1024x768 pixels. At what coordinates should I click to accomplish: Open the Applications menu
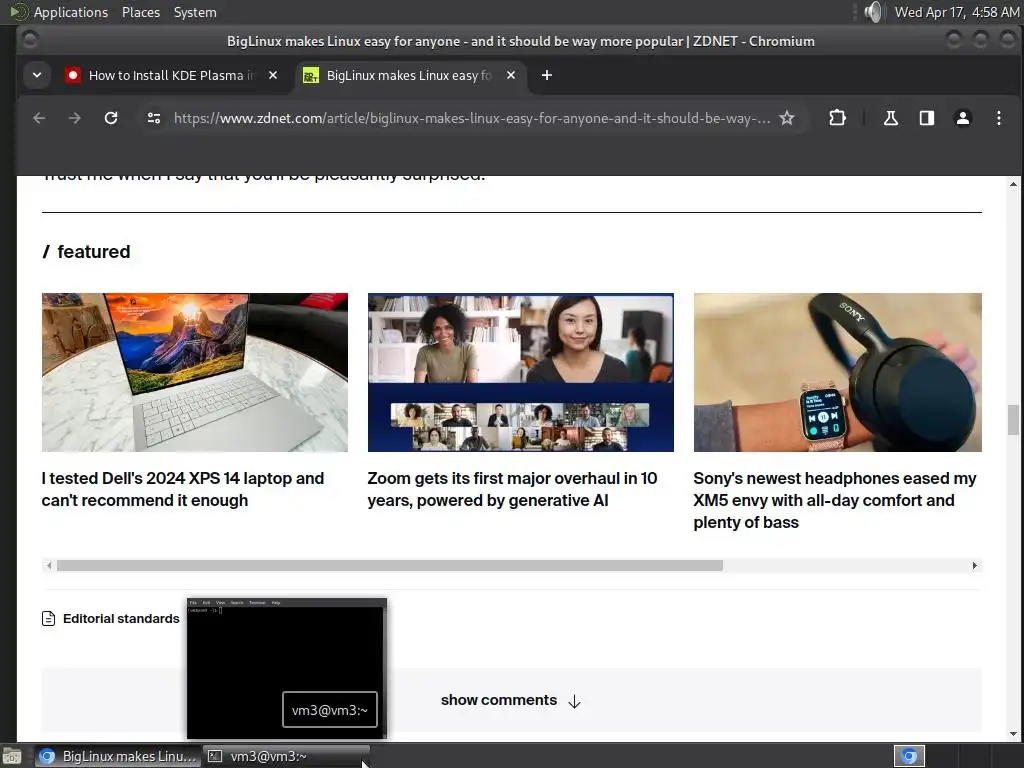[x=71, y=12]
